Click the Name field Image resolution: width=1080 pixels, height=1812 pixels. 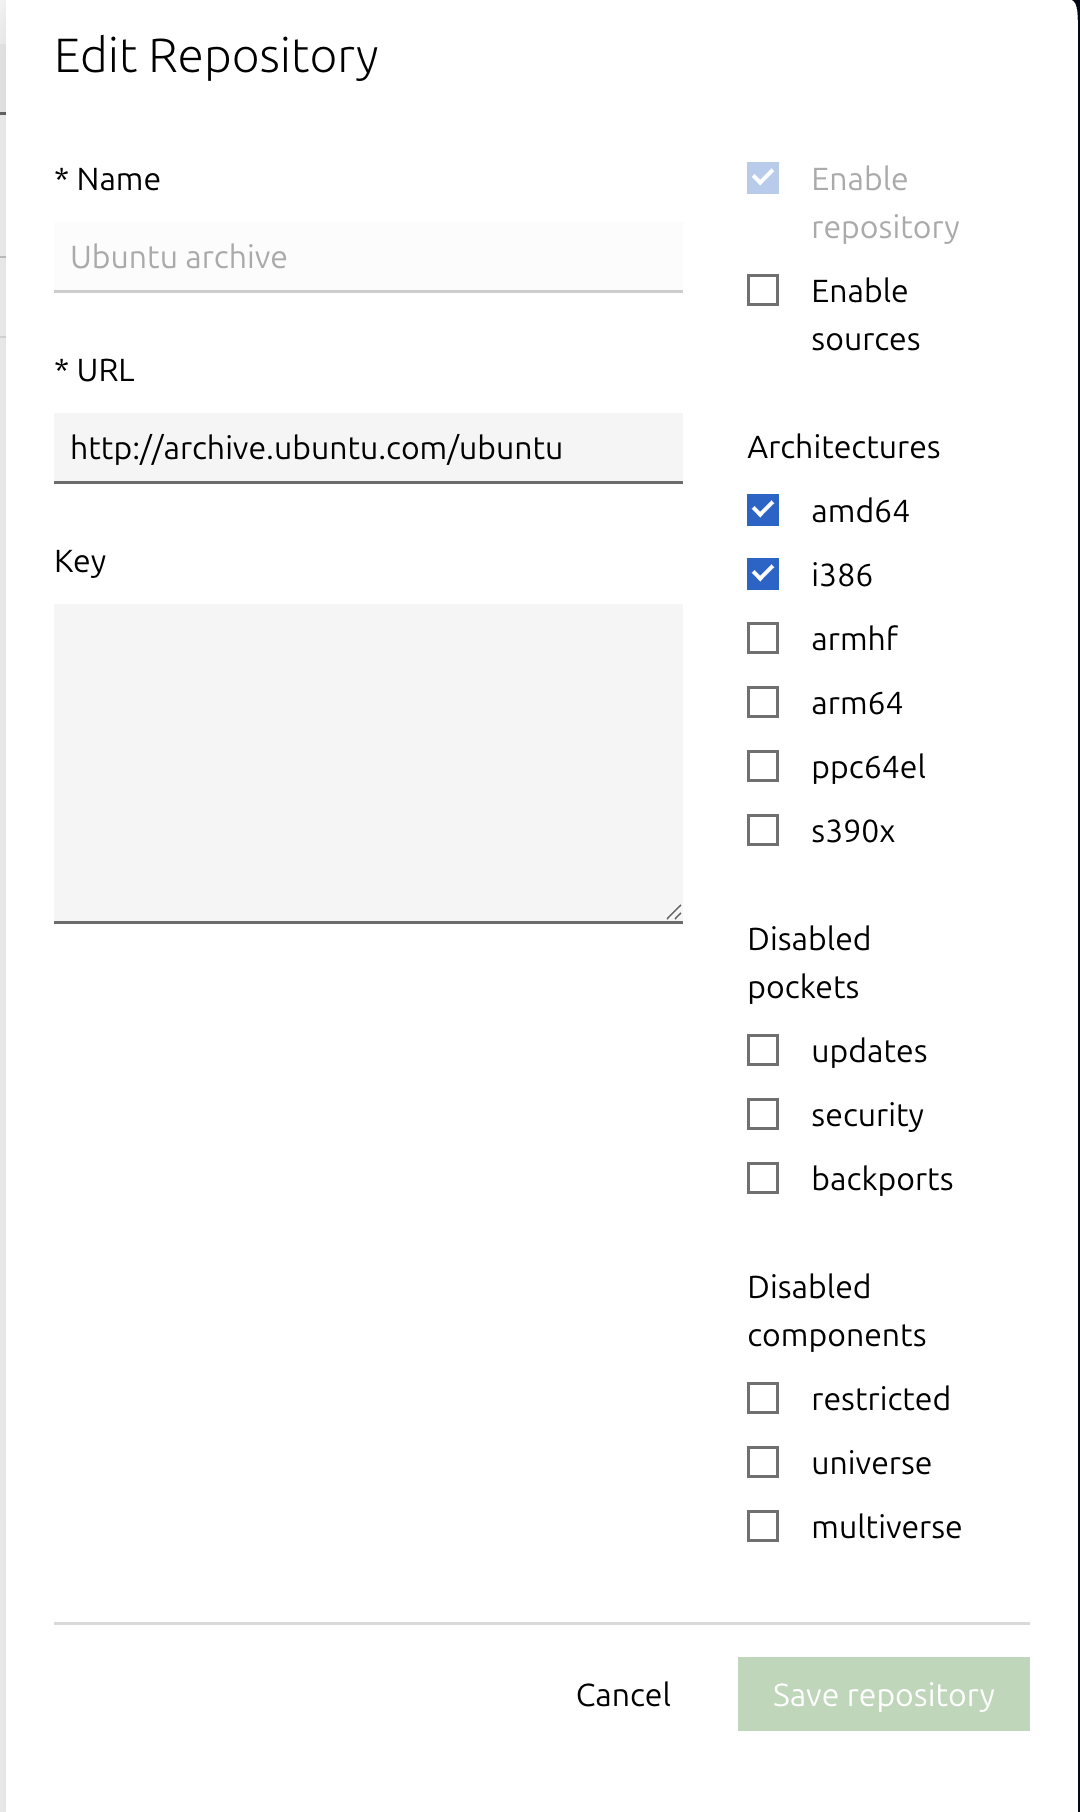pyautogui.click(x=368, y=257)
